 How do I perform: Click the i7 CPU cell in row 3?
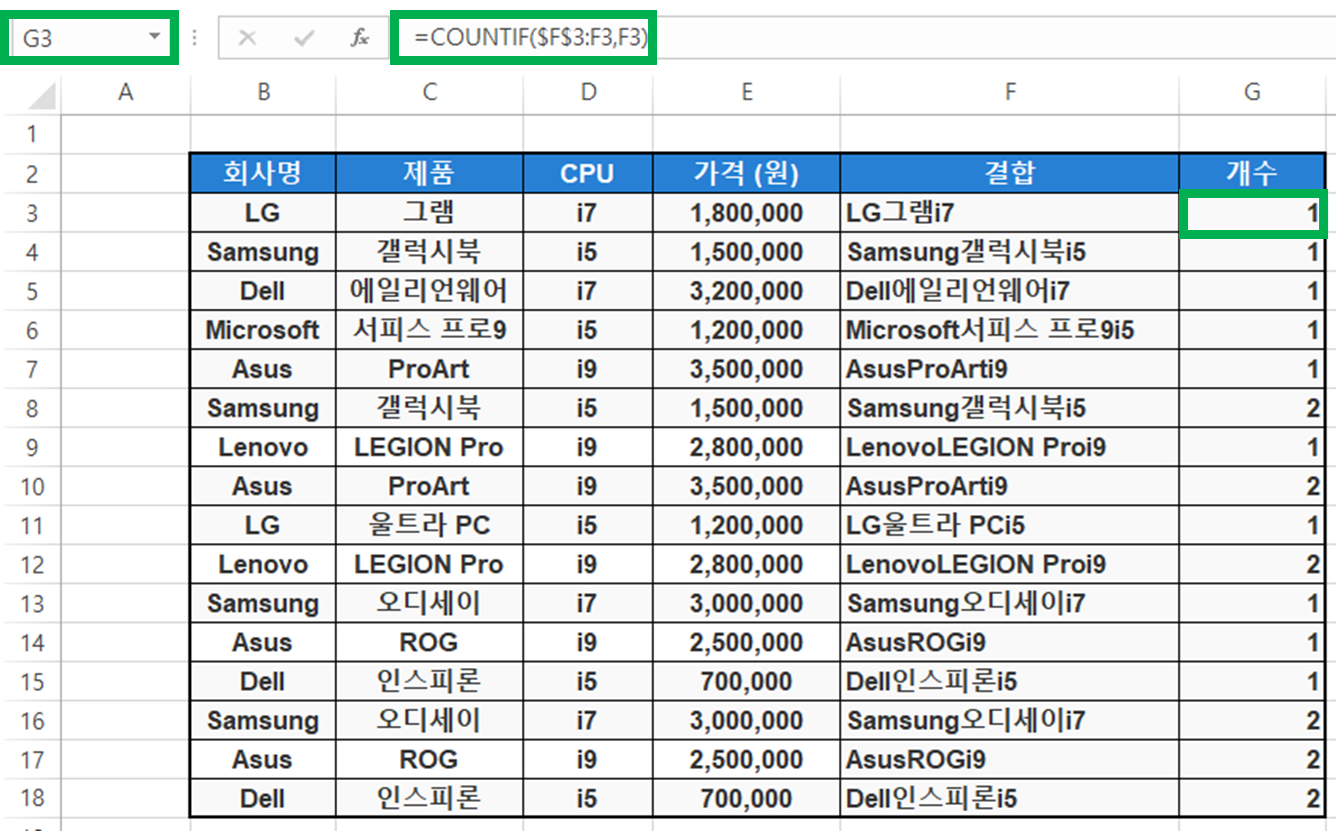(588, 213)
